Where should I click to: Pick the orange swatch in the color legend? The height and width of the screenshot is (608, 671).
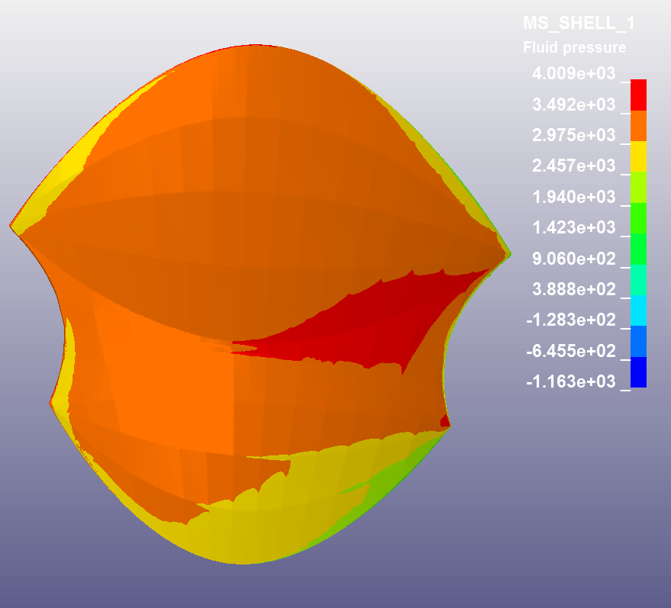(x=638, y=126)
